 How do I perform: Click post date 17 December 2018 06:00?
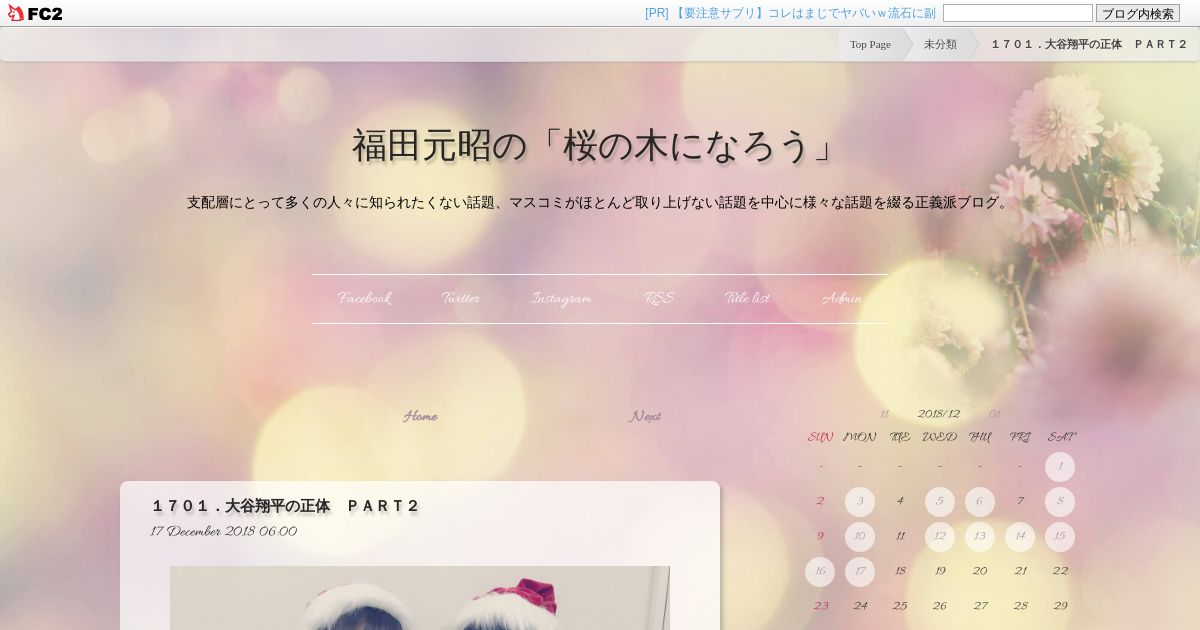coord(224,532)
